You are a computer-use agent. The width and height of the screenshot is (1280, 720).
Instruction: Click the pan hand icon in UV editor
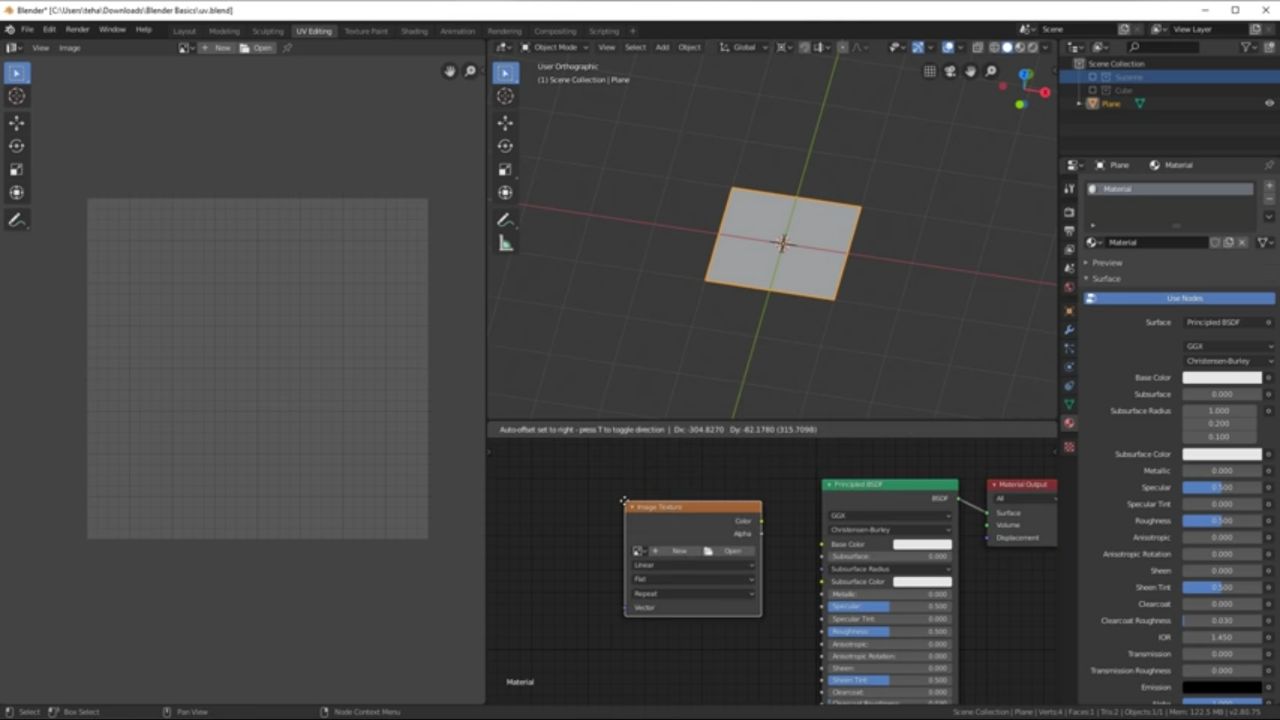coord(450,71)
